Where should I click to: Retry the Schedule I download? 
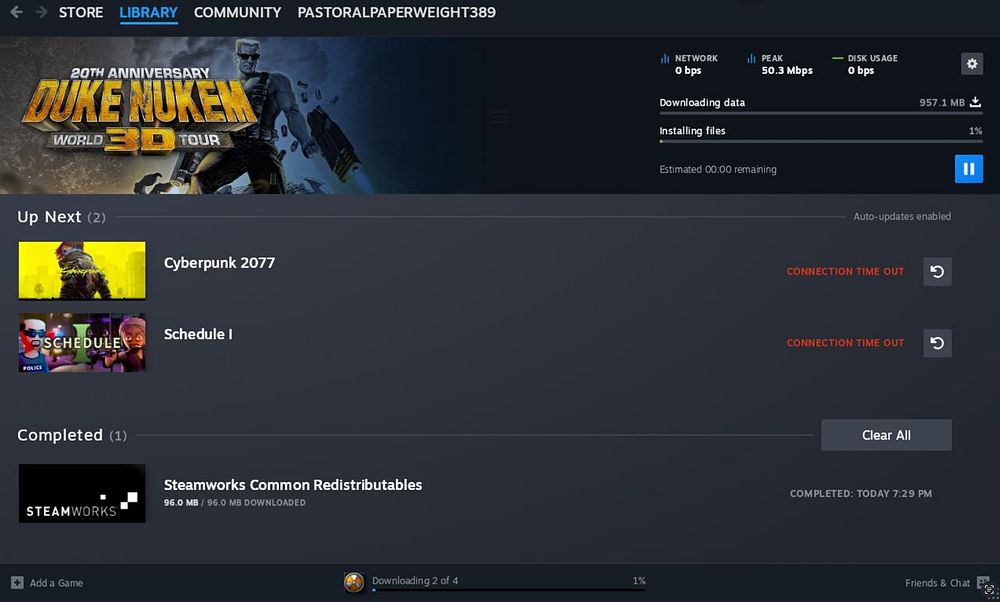pos(937,343)
